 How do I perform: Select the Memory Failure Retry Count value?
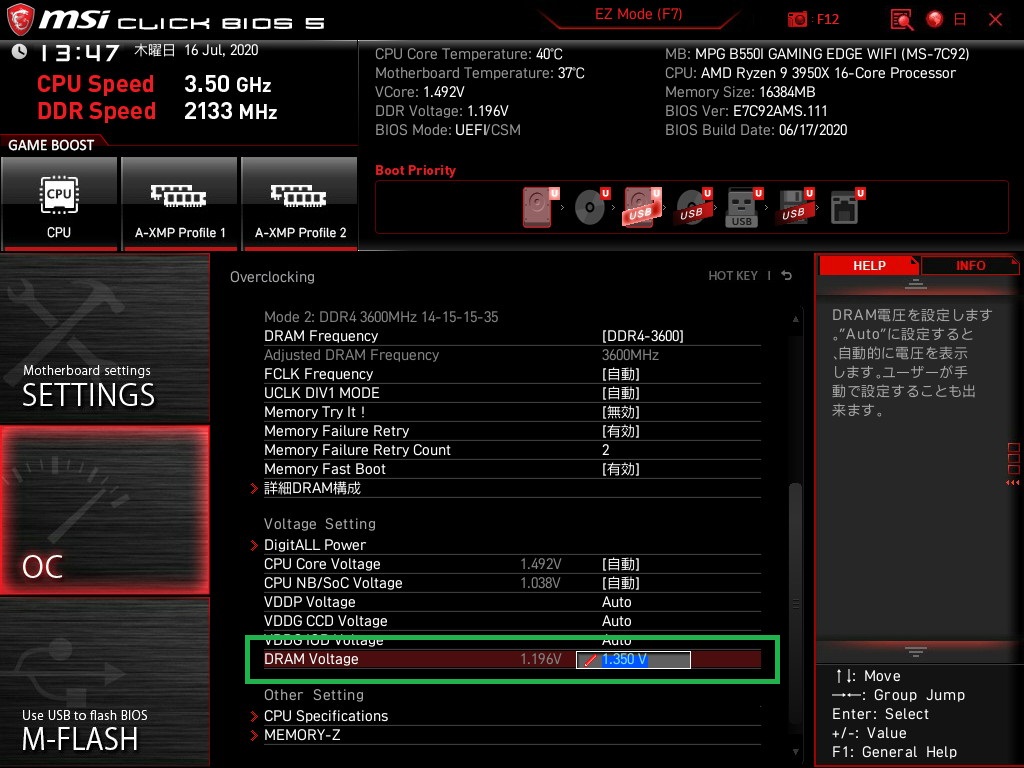tap(605, 450)
